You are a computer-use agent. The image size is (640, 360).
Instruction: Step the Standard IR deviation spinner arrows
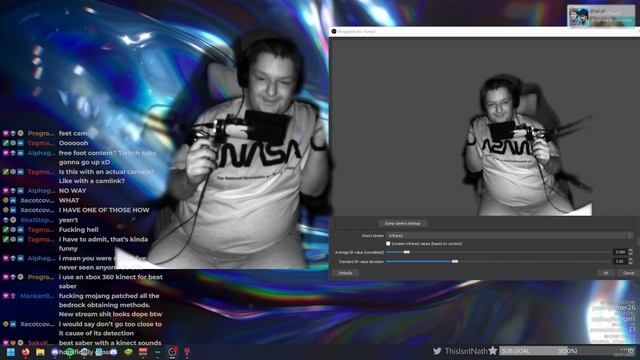pos(631,261)
